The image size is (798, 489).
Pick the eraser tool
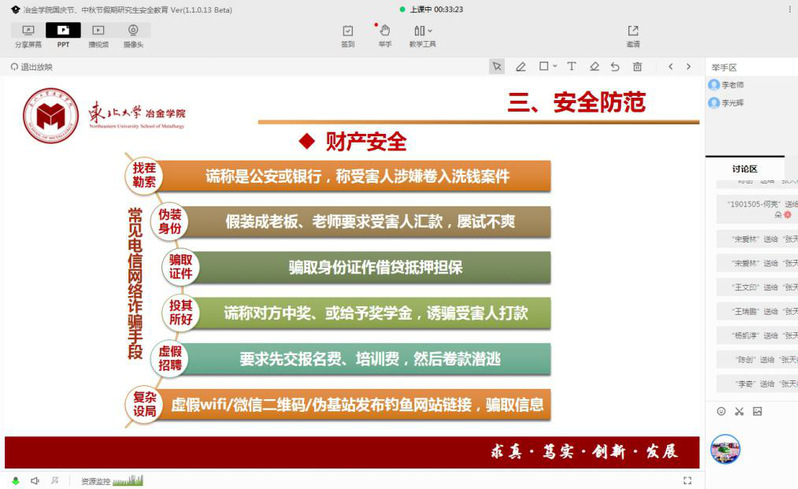[x=594, y=67]
